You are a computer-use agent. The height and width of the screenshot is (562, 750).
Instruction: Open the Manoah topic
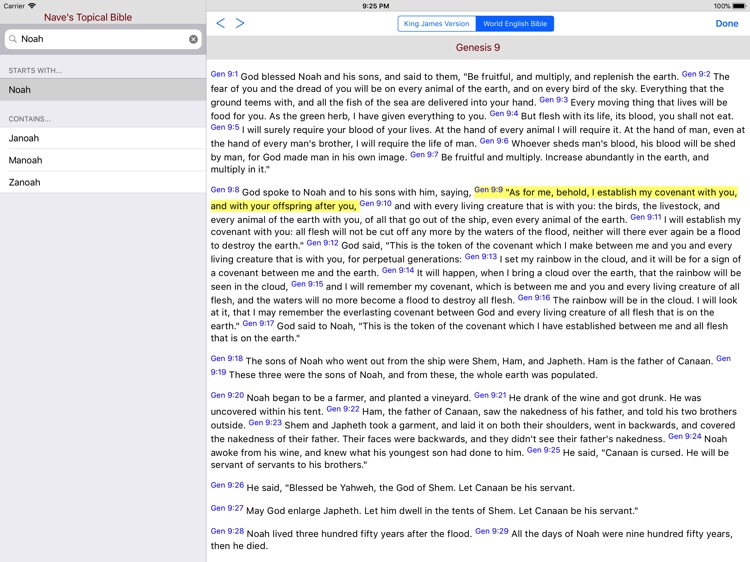(x=103, y=160)
